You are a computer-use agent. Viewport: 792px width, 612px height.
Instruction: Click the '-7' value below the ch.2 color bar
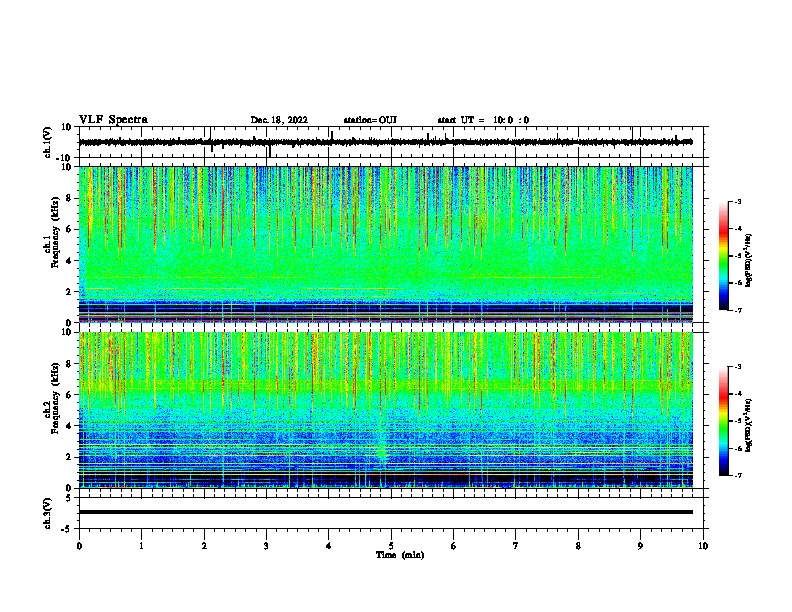[737, 475]
